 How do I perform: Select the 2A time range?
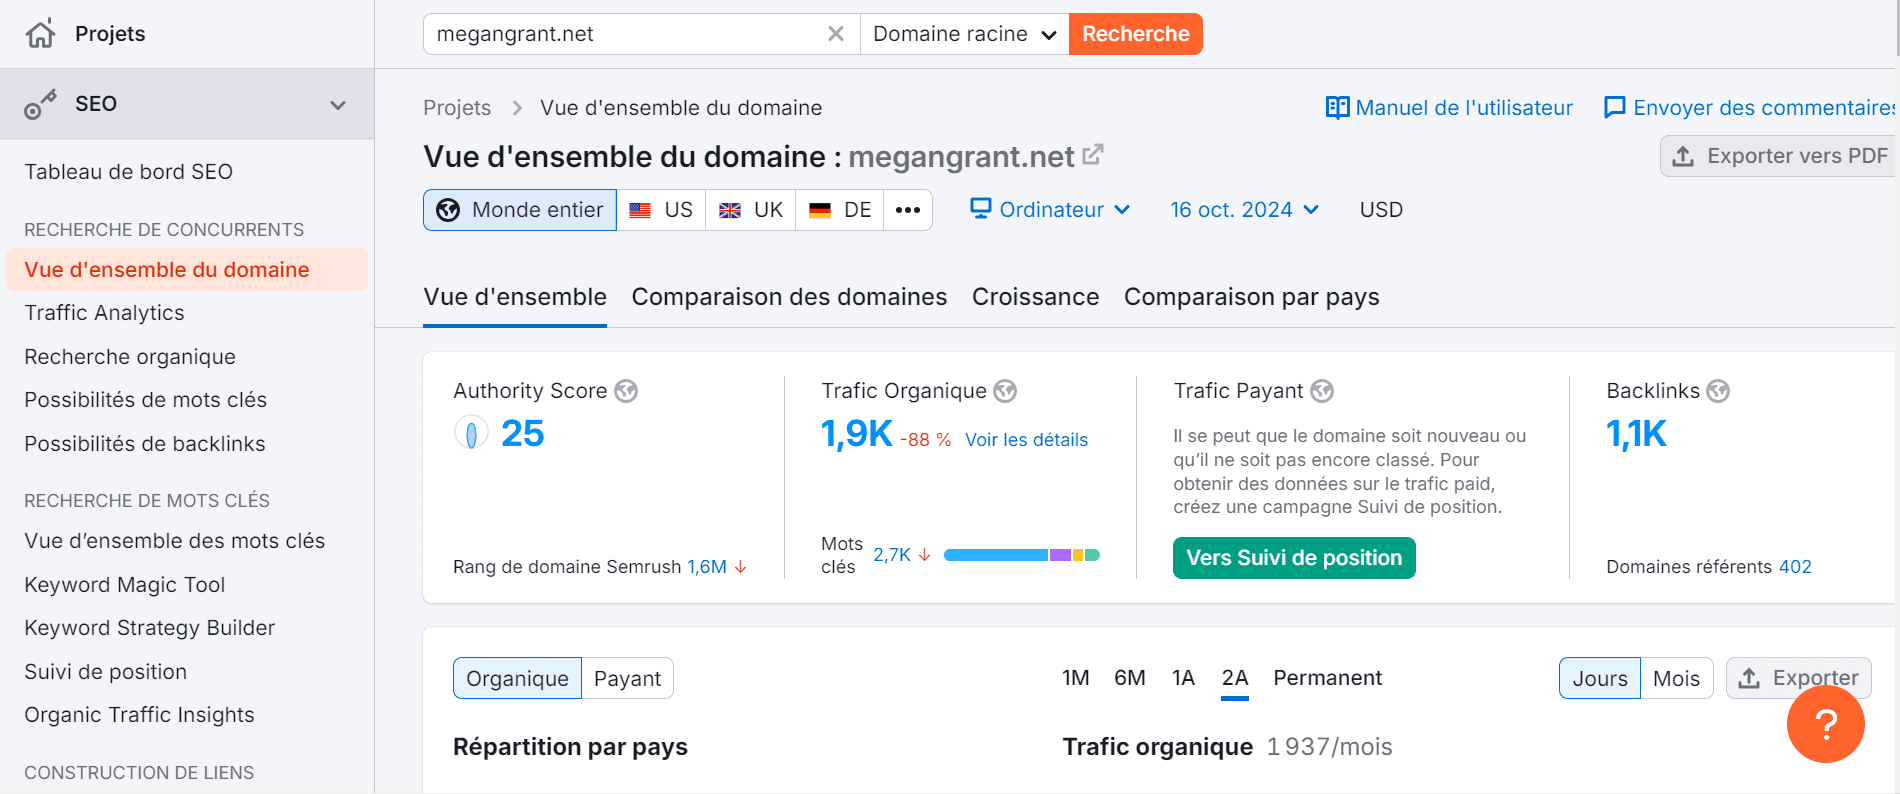[1235, 678]
